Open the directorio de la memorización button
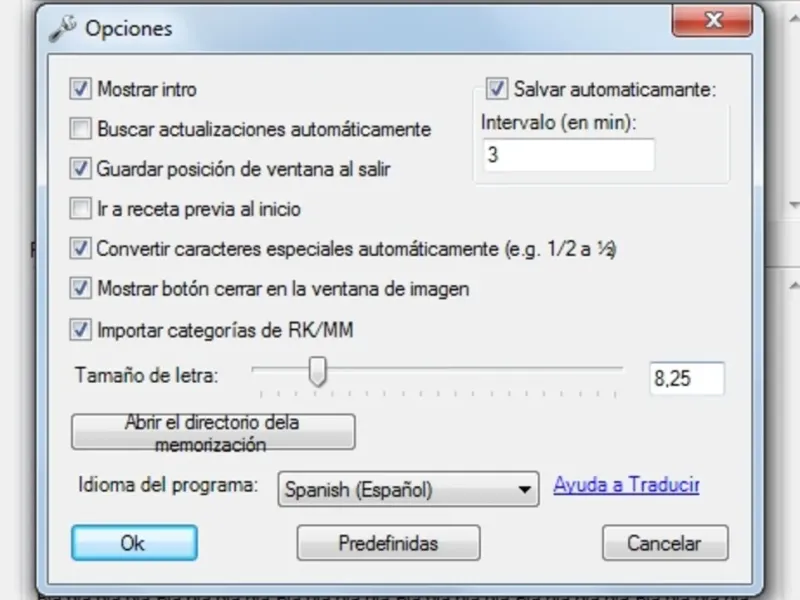 pos(213,432)
